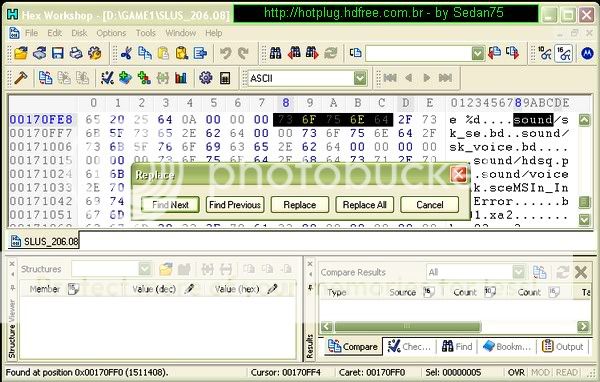Open Find with the binoculars icon
600x382 pixels.
(275, 53)
